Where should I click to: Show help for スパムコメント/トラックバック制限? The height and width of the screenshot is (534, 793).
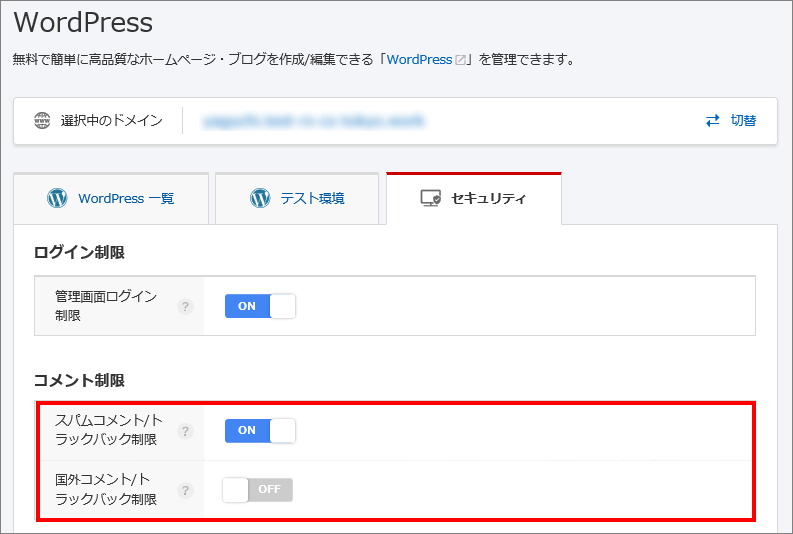[x=186, y=431]
